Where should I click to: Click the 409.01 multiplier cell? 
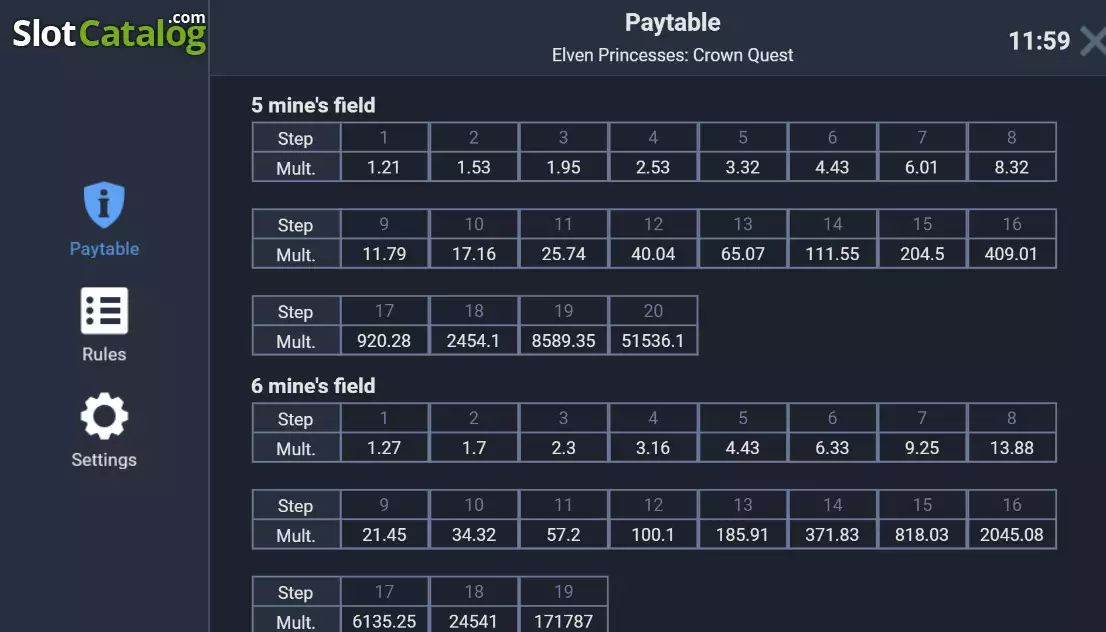pos(1011,254)
